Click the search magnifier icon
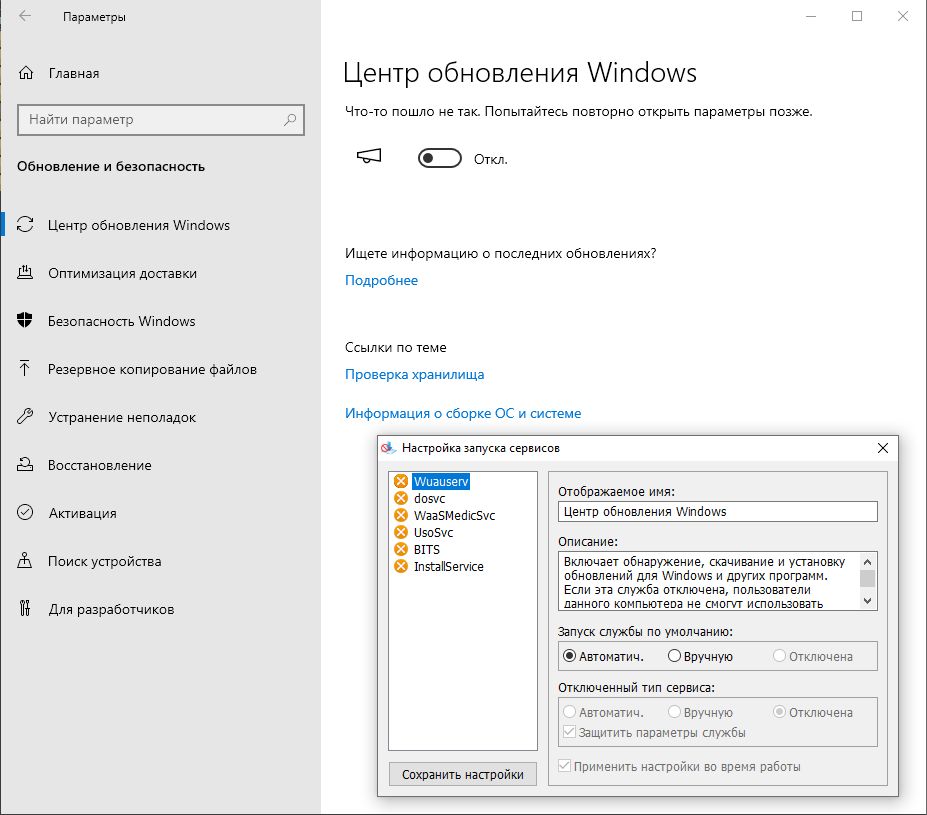The width and height of the screenshot is (927, 815). 290,119
